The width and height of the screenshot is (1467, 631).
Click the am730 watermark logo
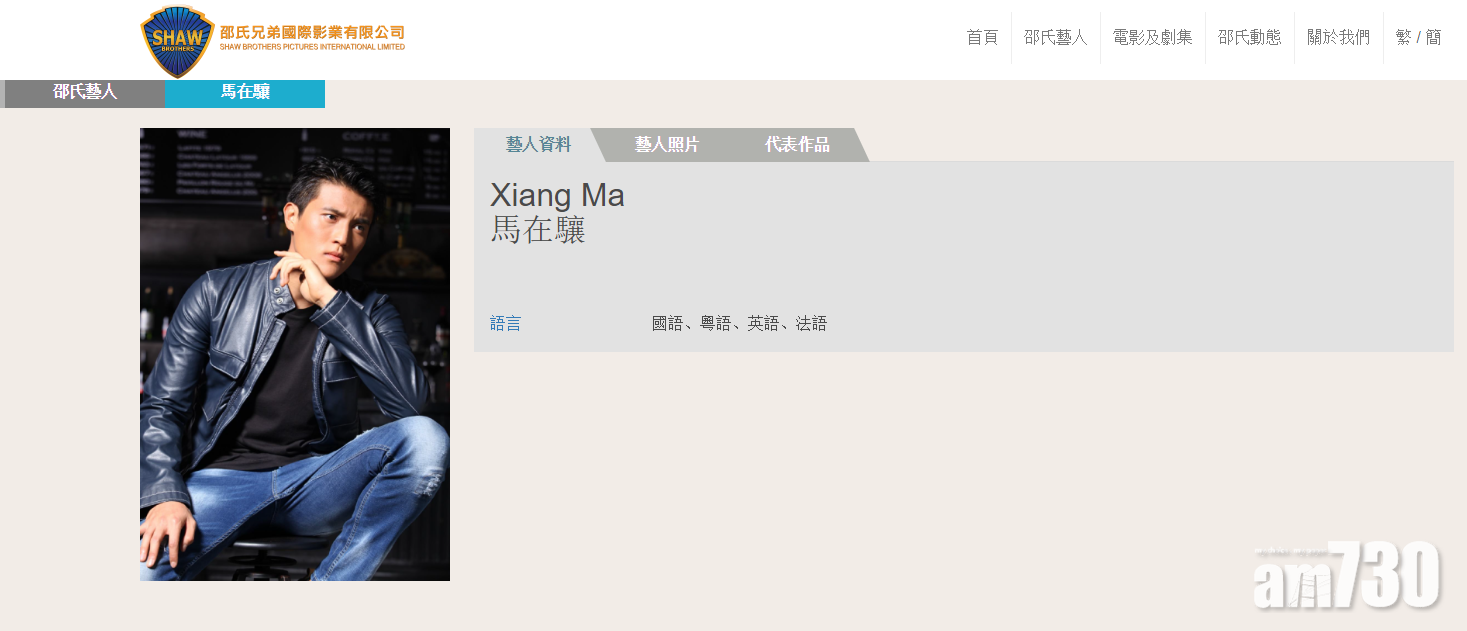pos(1346,576)
